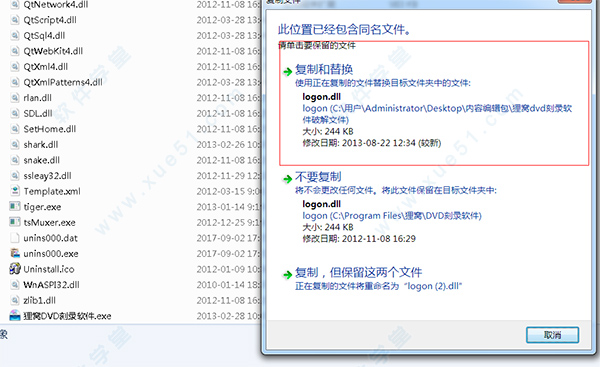Select the snake.dll file name

(x=41, y=160)
